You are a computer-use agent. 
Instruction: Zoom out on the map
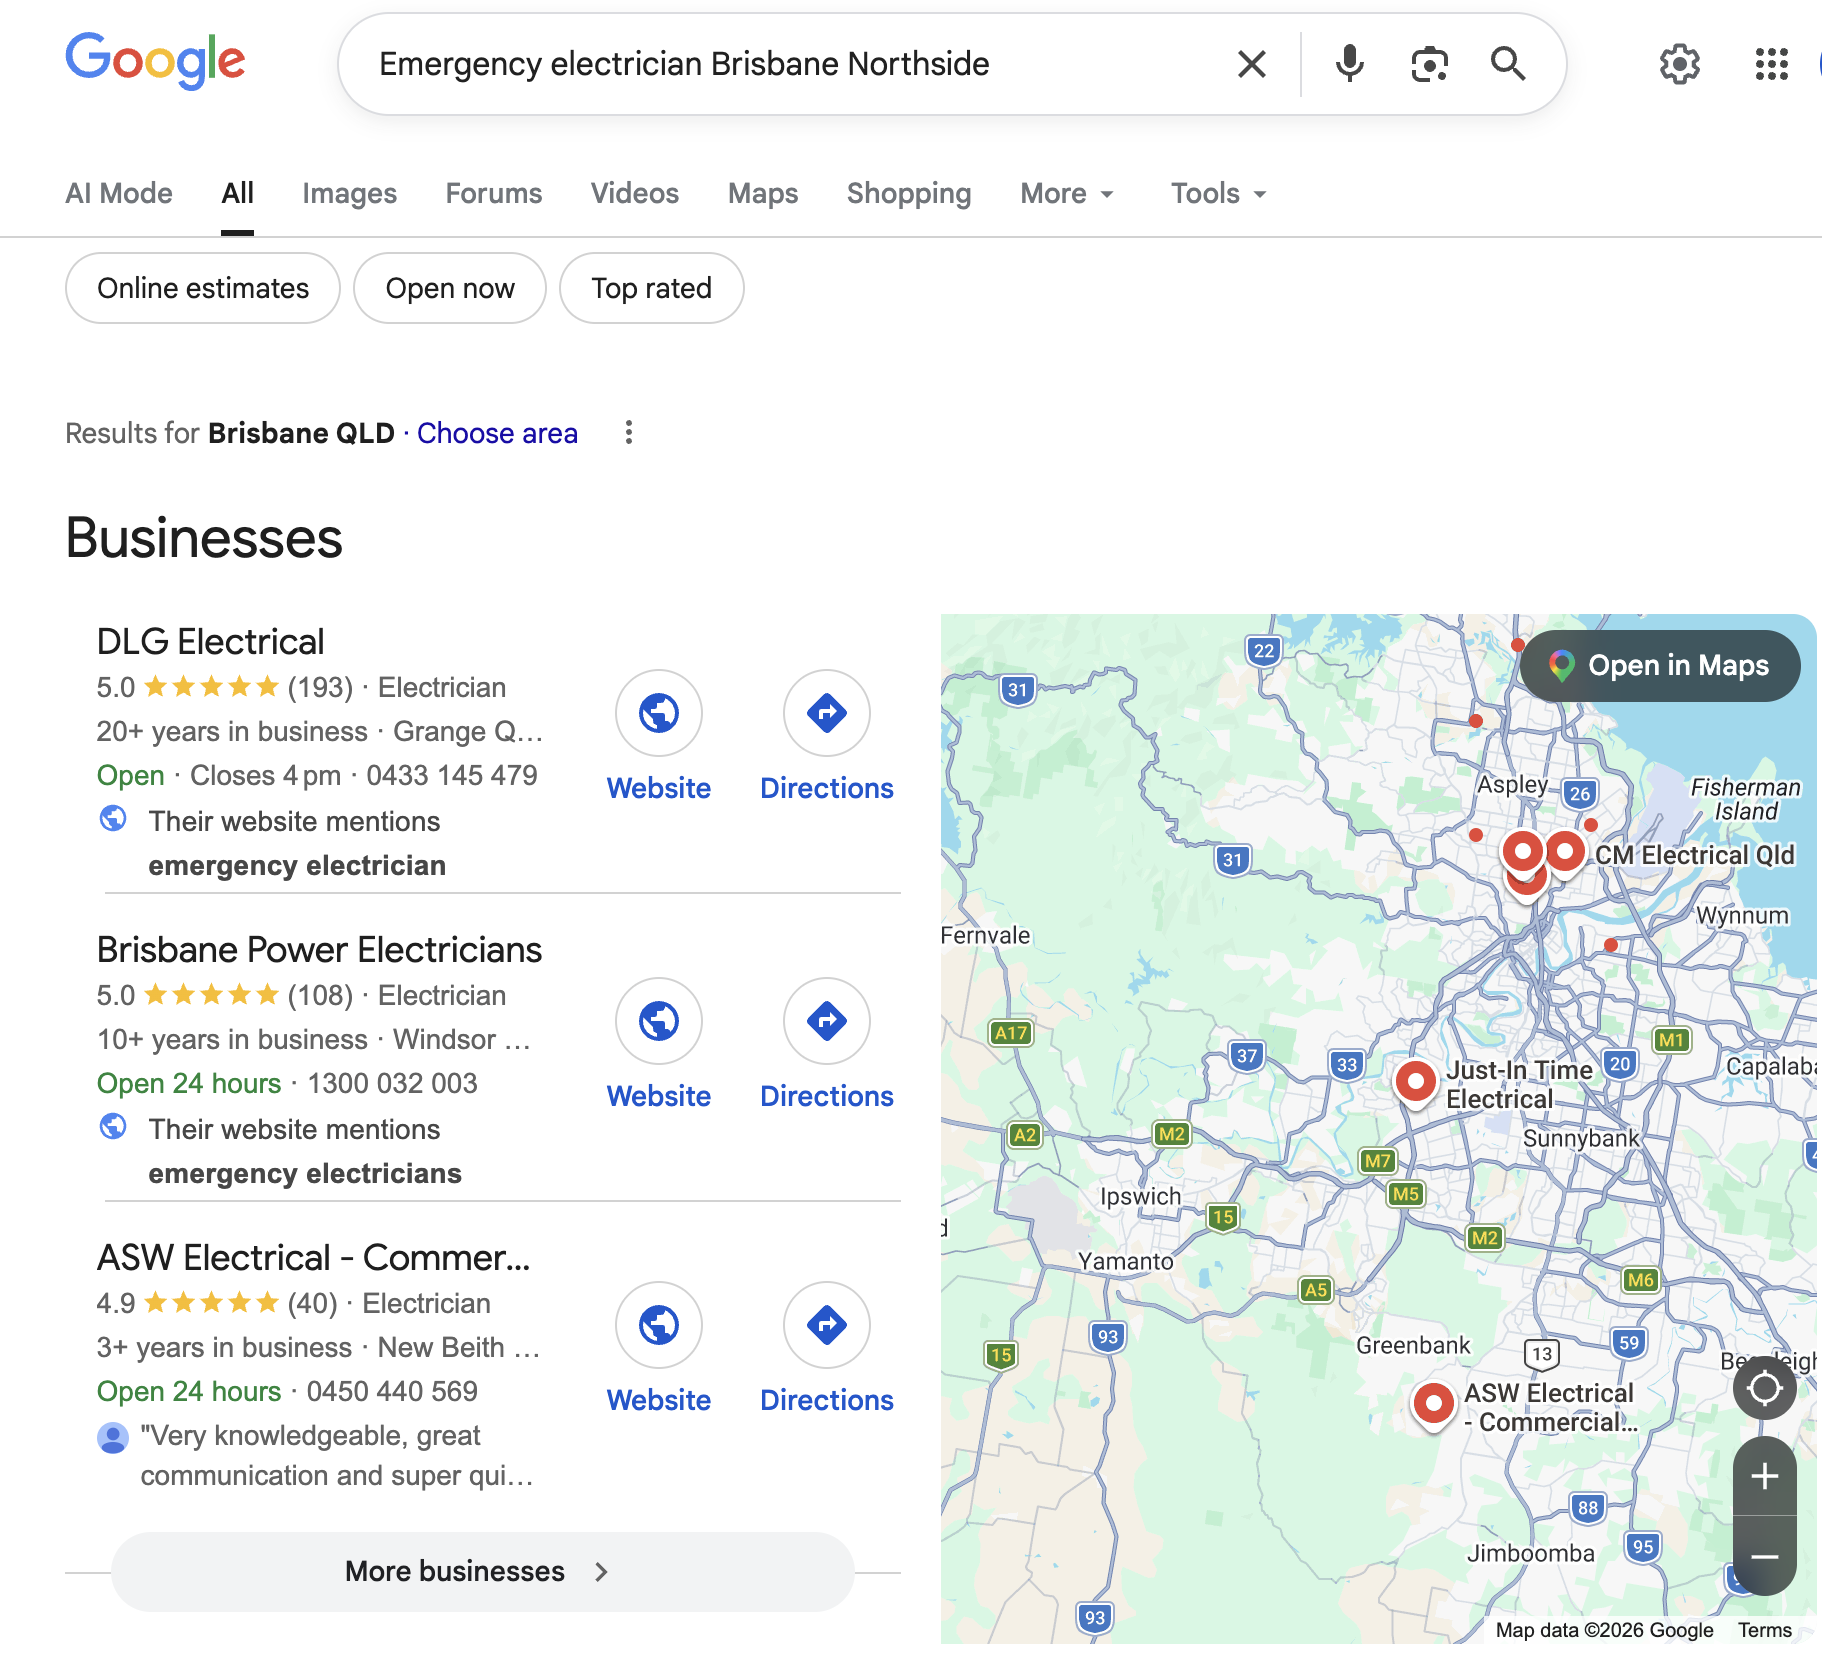coord(1764,1556)
